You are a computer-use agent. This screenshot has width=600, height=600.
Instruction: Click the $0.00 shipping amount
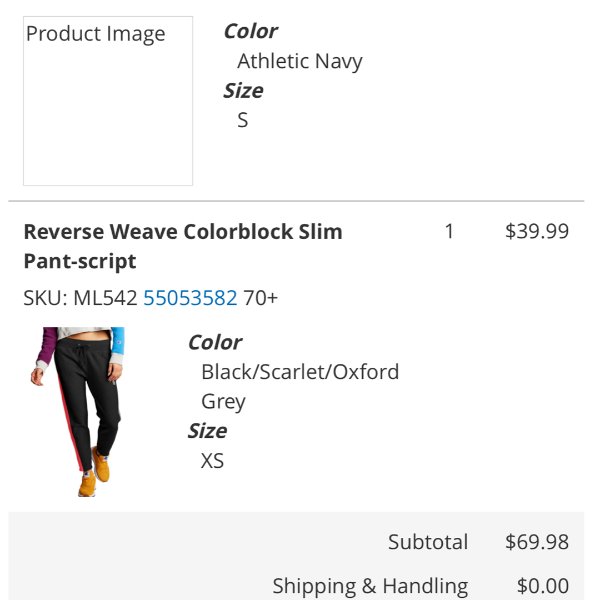coord(543,586)
